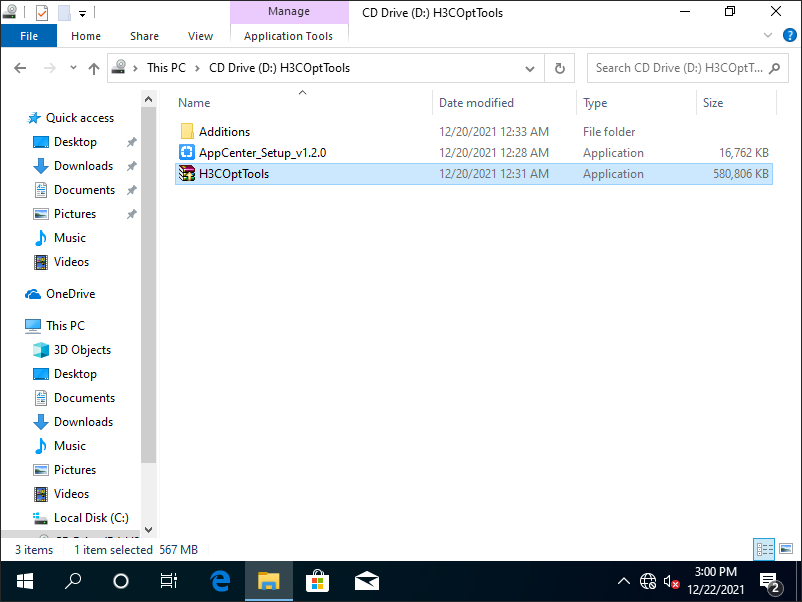The width and height of the screenshot is (802, 602).
Task: Open address bar previous locations dropdown
Action: point(530,68)
